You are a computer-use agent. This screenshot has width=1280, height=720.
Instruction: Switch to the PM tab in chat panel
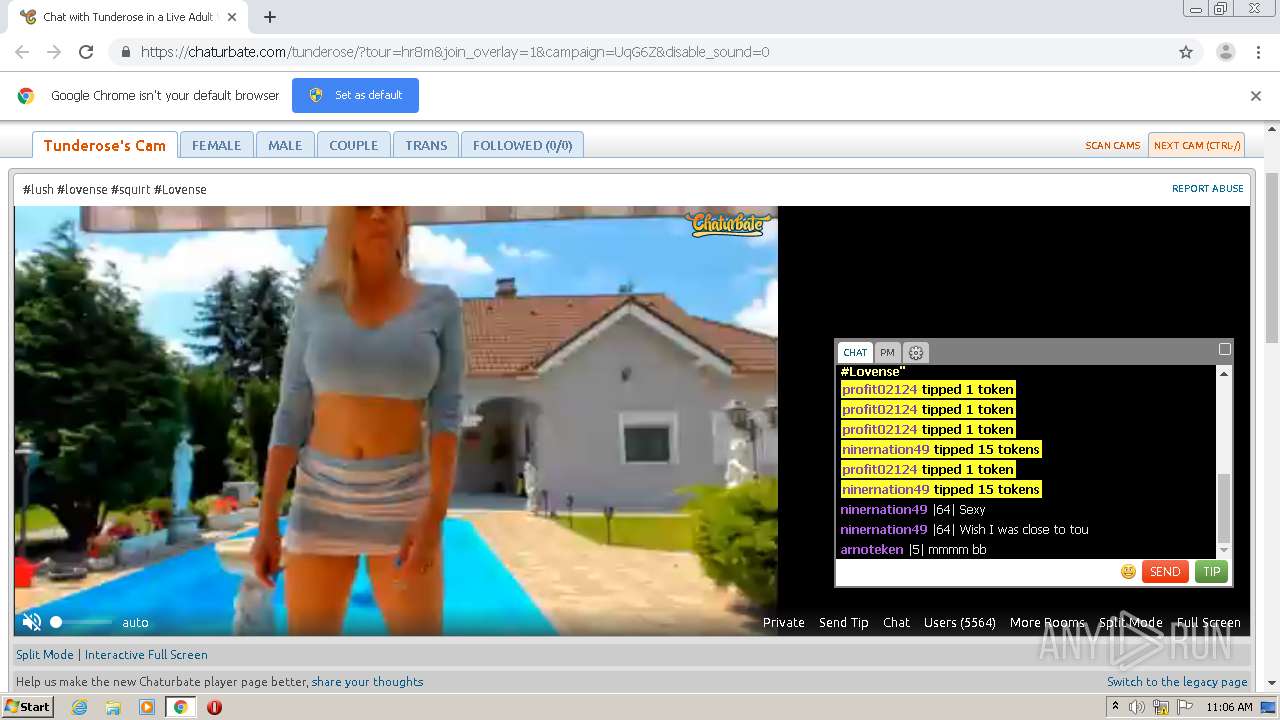(888, 352)
